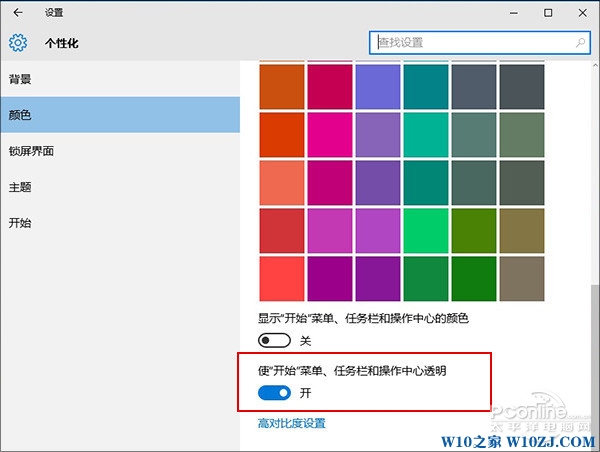
Task: Pick the dark pure green swatch in bottom row, fifth column
Action: tap(474, 279)
